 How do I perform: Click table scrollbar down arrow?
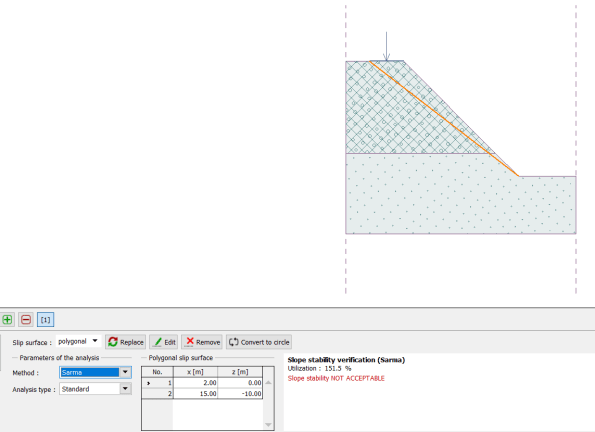point(268,425)
